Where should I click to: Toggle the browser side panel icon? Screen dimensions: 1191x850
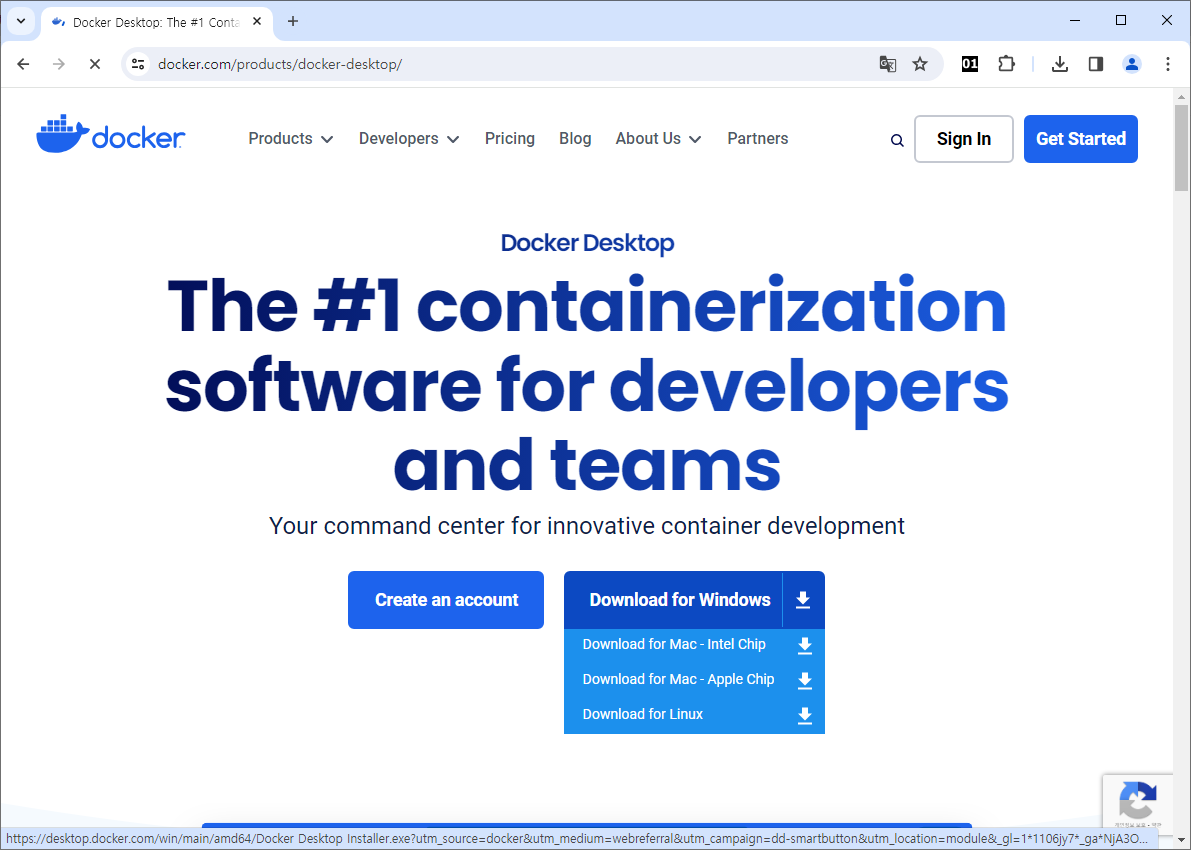point(1095,64)
